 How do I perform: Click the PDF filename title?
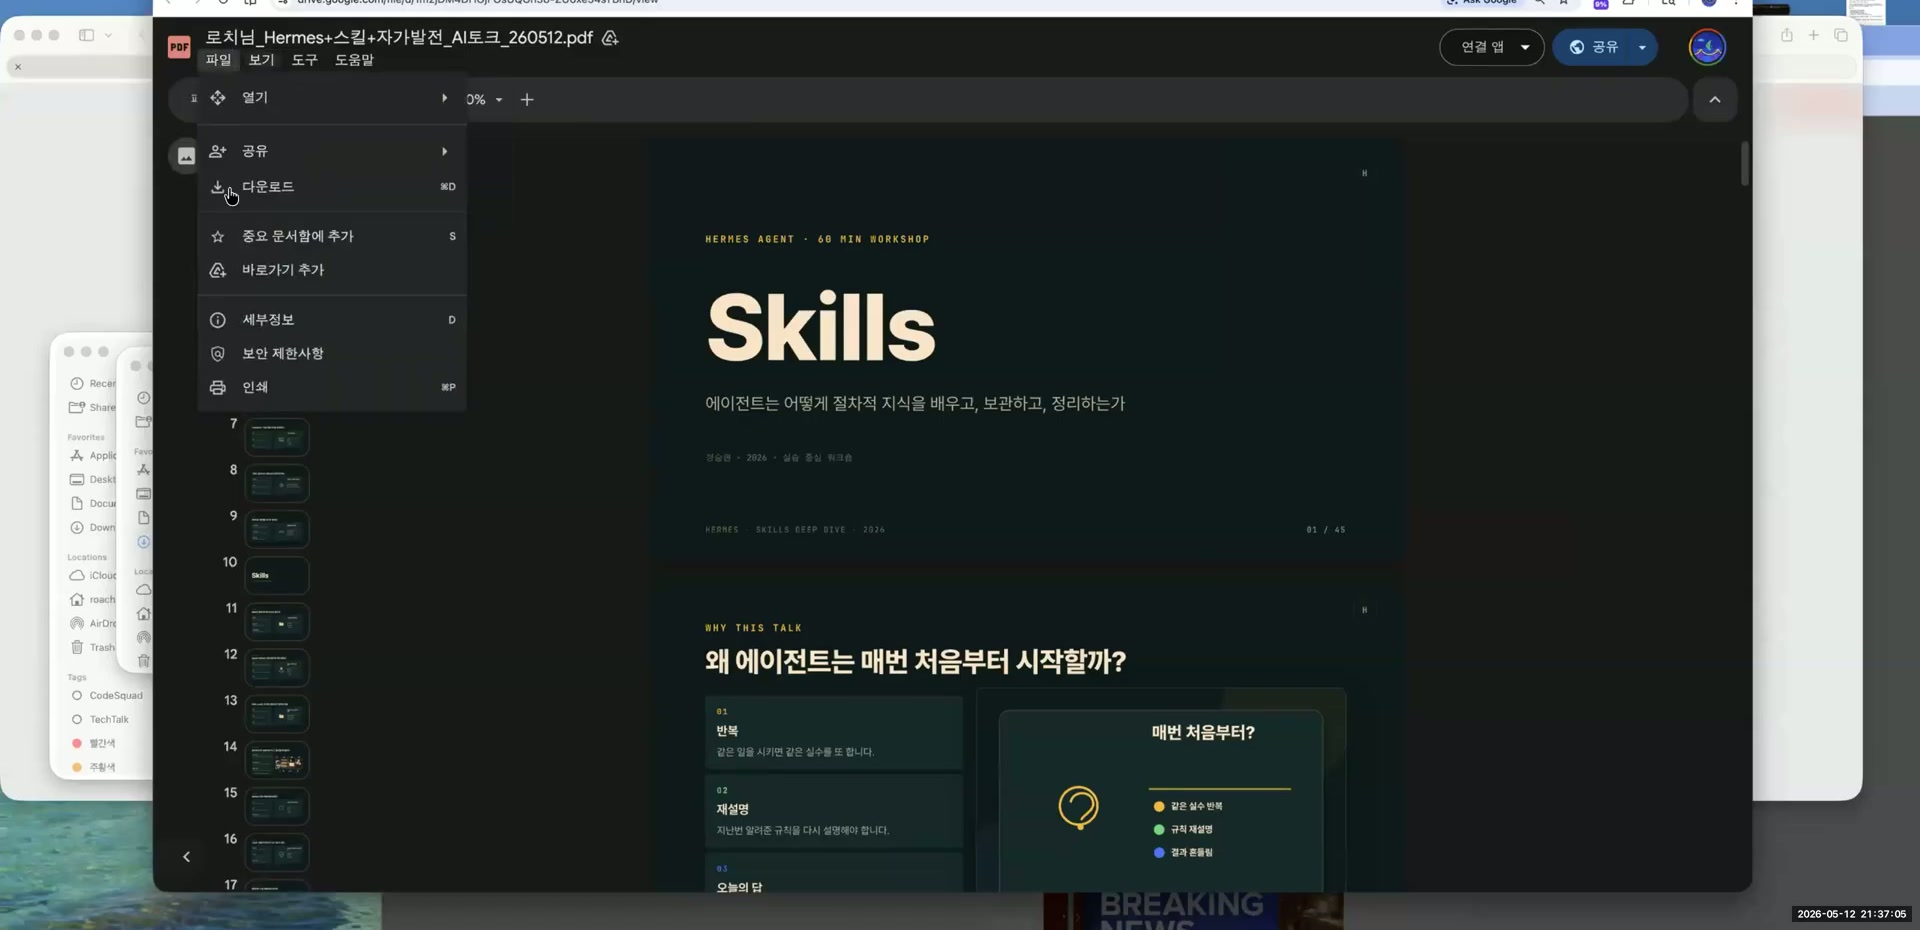(x=399, y=38)
